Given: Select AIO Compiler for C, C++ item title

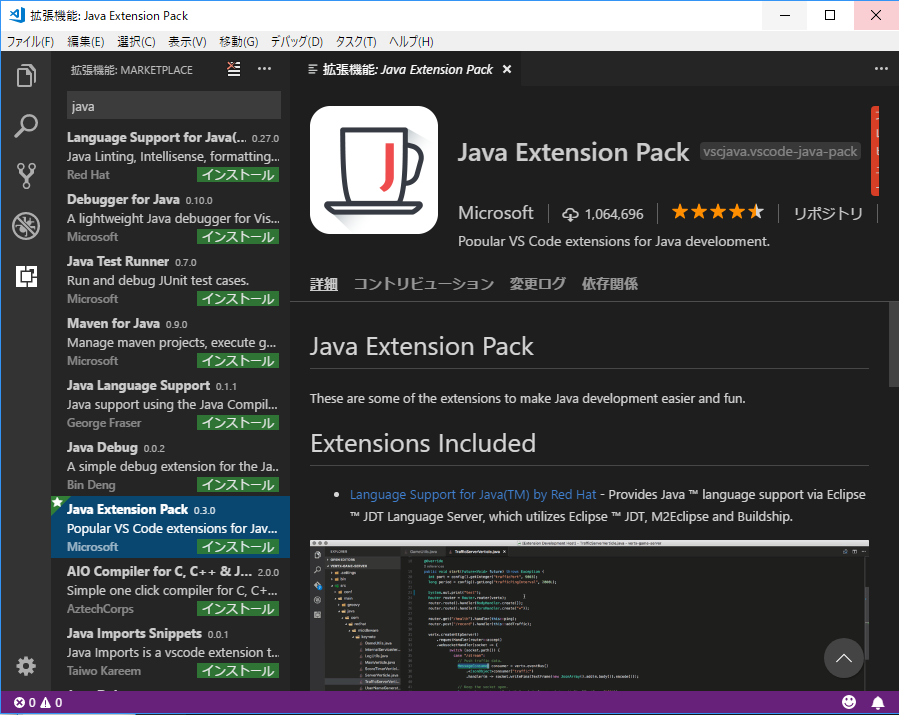Looking at the screenshot, I should pyautogui.click(x=159, y=572).
